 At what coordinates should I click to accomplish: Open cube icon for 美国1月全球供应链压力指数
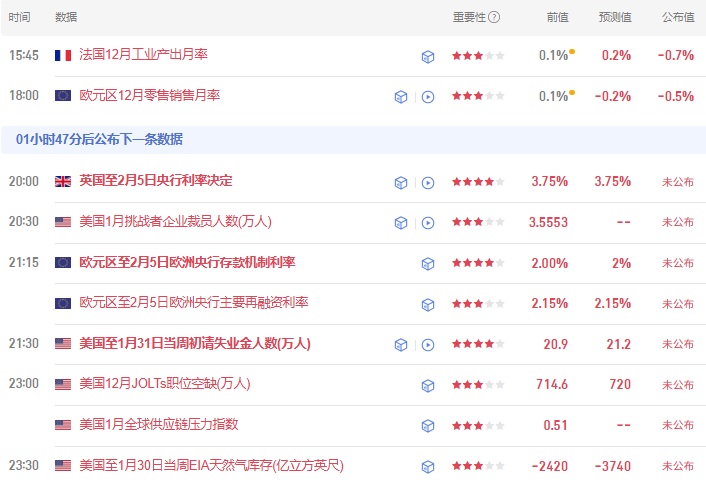(x=428, y=426)
